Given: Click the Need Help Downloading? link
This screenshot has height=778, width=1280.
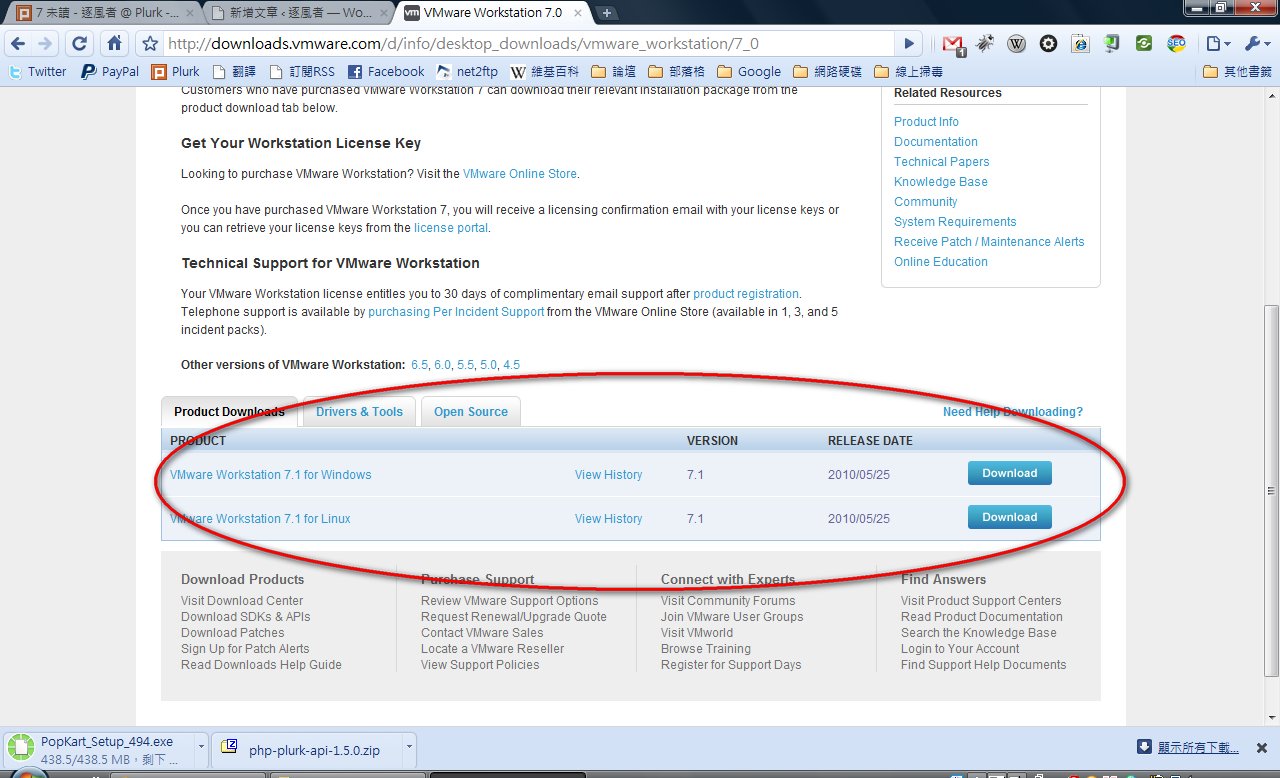Looking at the screenshot, I should 1013,412.
